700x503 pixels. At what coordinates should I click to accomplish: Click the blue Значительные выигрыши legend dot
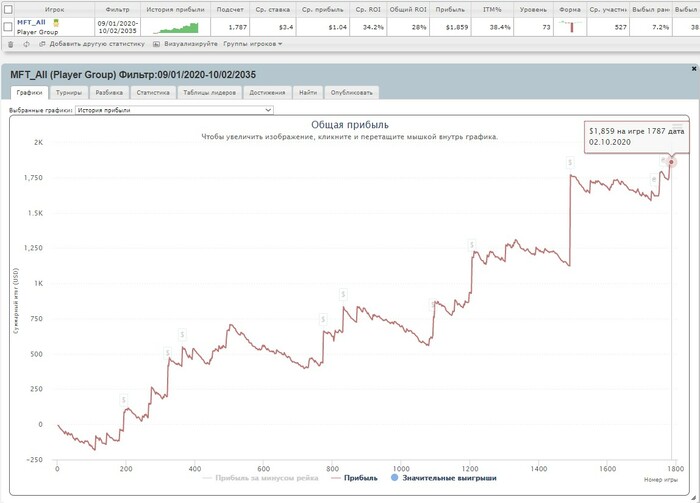pos(394,478)
